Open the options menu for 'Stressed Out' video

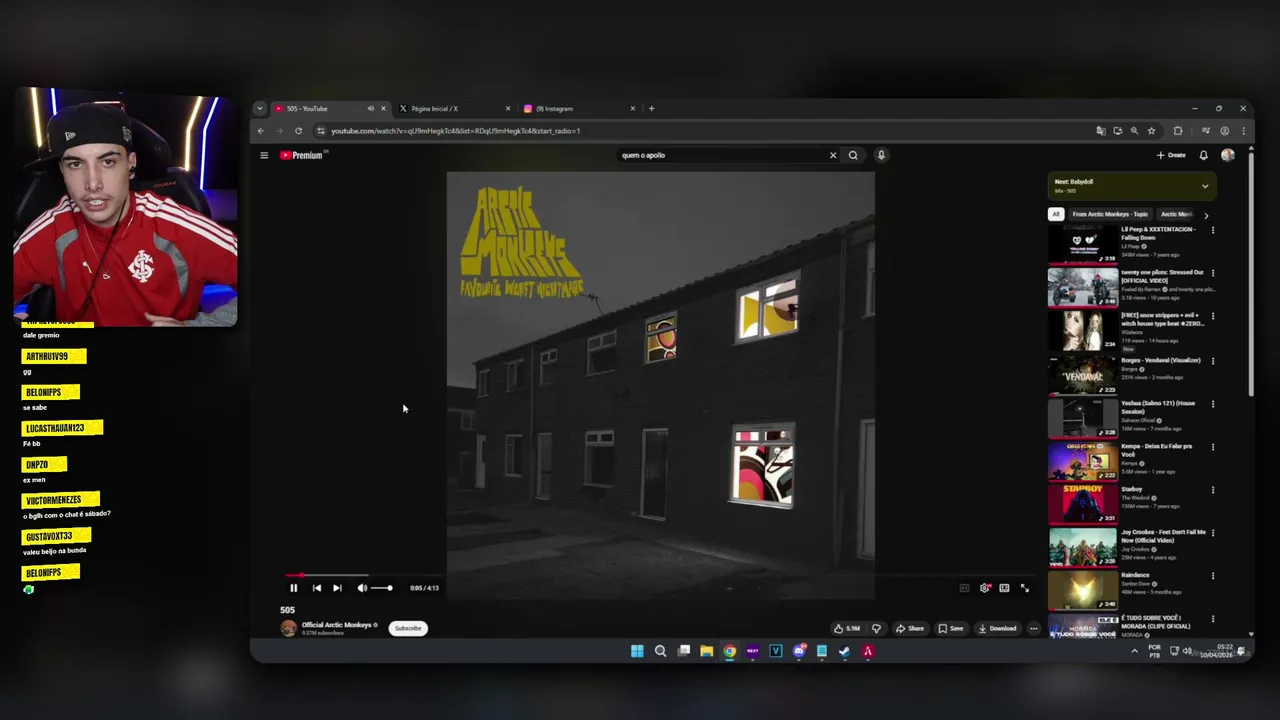1213,273
